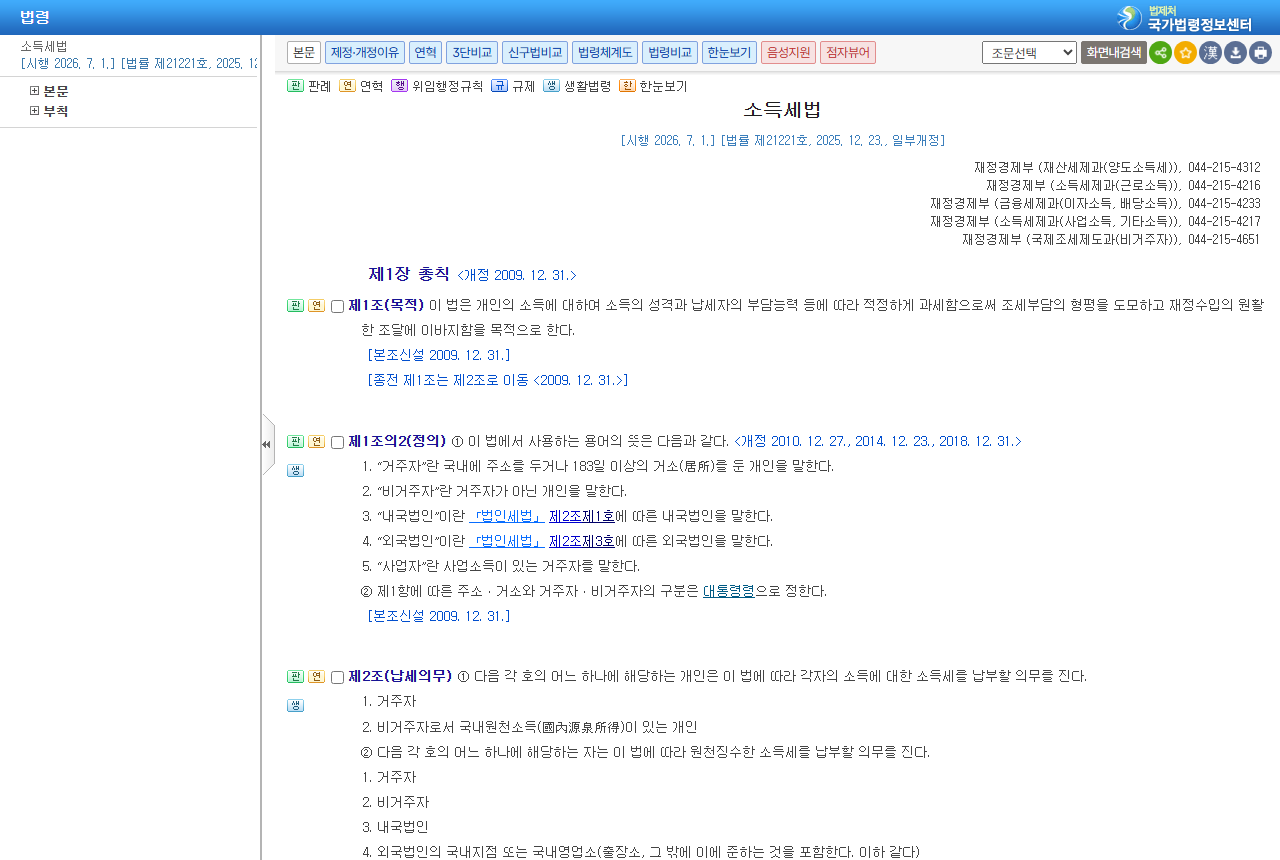Viewport: 1280px width, 860px height.
Task: Follow the 제2조제1호 link
Action: [x=582, y=516]
